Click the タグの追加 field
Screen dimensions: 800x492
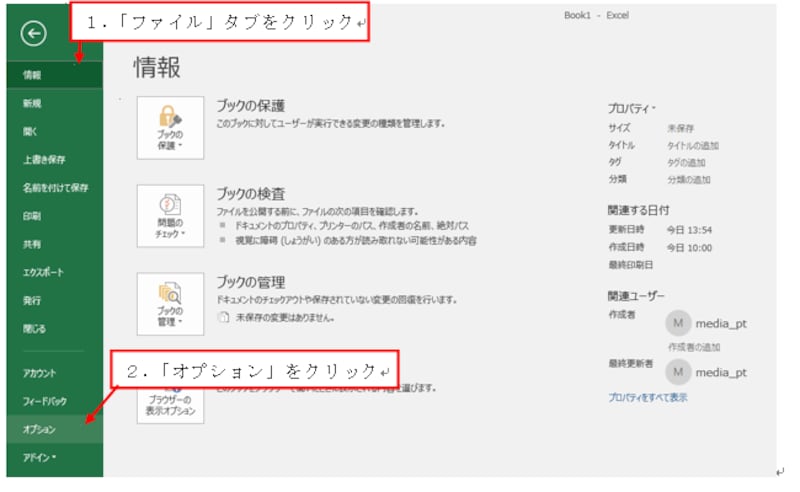click(x=686, y=162)
